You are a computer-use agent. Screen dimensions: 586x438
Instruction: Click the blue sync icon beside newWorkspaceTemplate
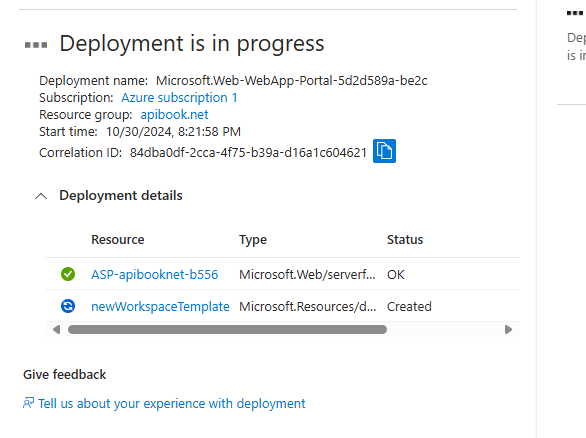(x=68, y=306)
